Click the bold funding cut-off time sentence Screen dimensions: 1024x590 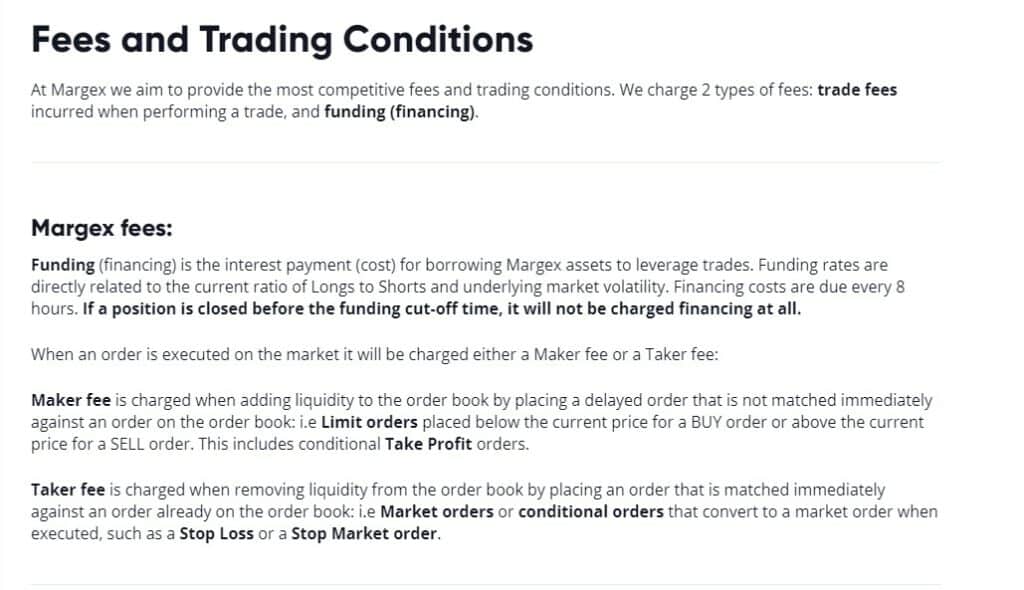(441, 308)
